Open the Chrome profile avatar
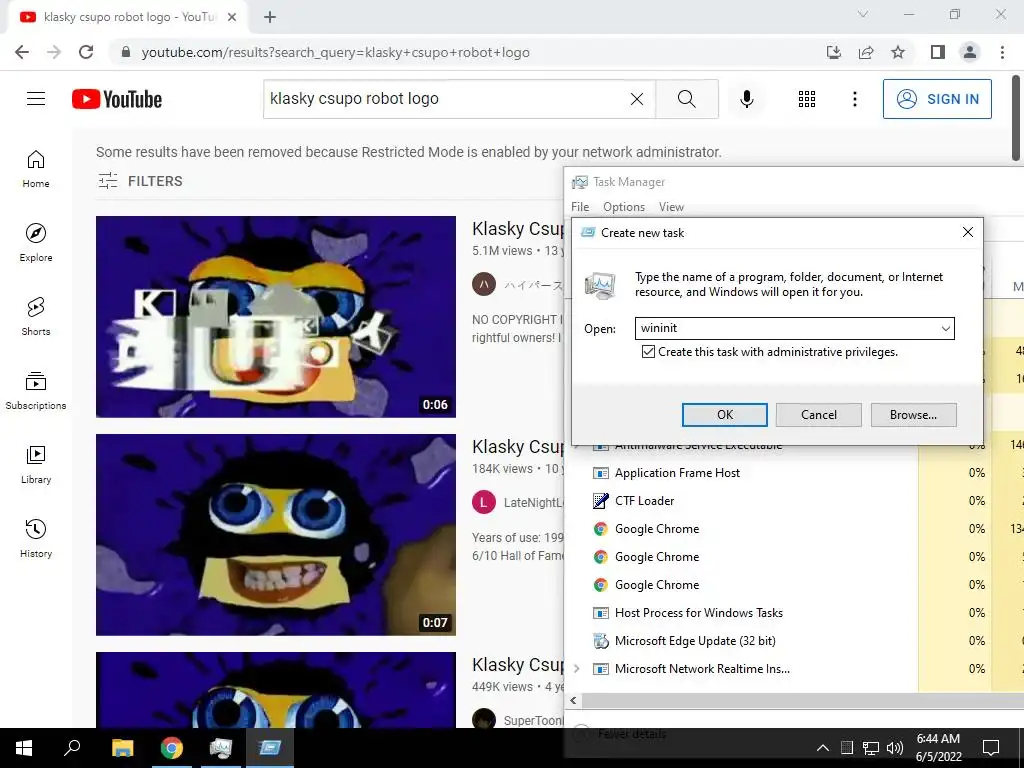Screen dimensions: 1024x768 [x=970, y=52]
